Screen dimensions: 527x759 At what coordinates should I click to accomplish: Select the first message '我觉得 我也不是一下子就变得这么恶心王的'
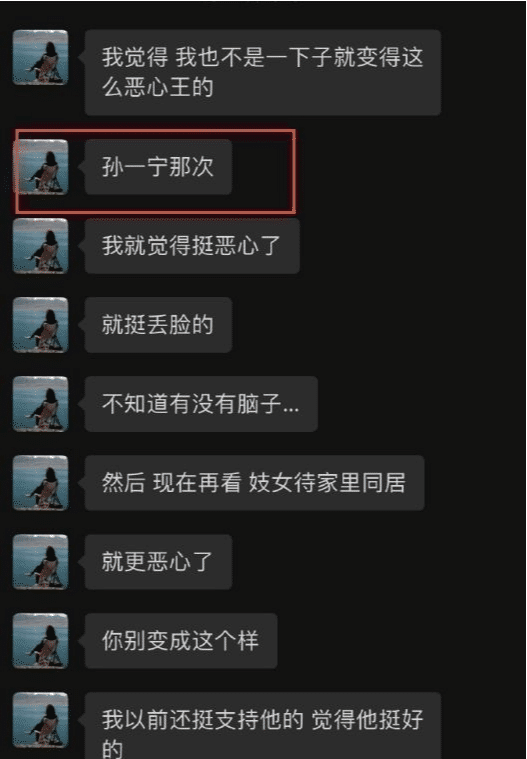click(263, 73)
